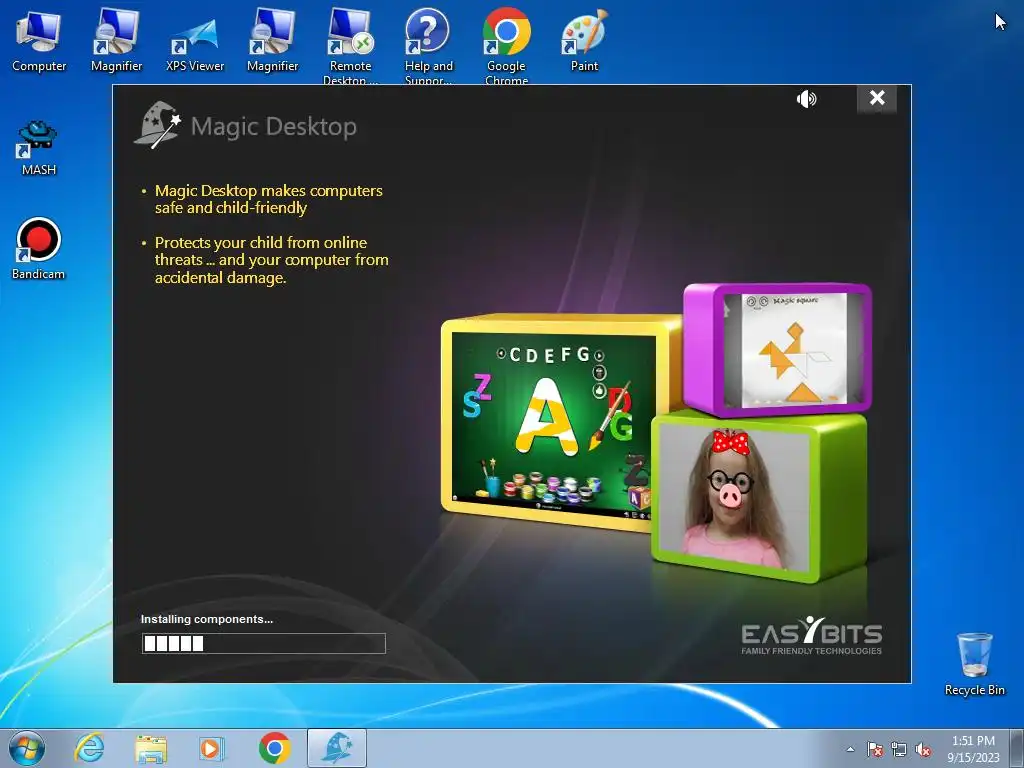The image size is (1024, 768).
Task: Click the Show desktop button at taskbar end
Action: coord(1017,749)
